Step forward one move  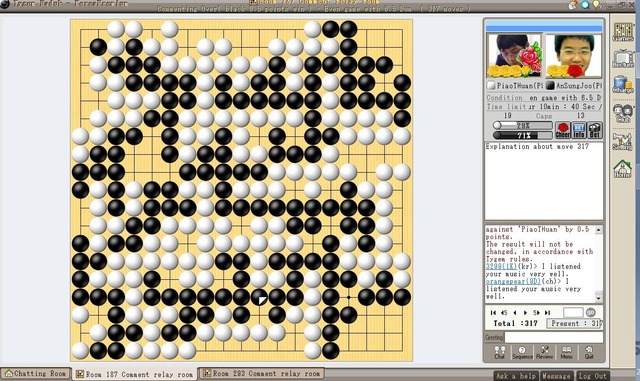525,312
